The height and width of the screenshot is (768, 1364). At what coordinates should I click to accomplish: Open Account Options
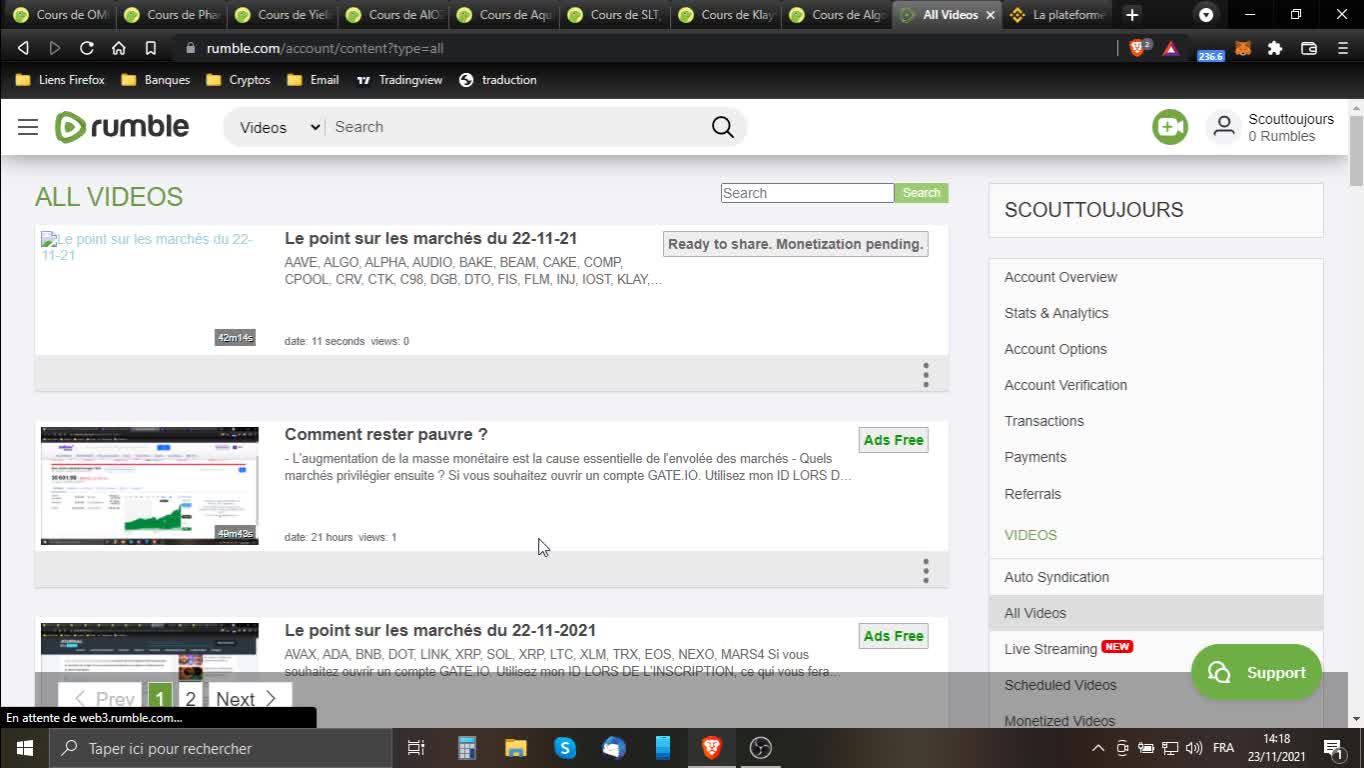coord(1055,349)
